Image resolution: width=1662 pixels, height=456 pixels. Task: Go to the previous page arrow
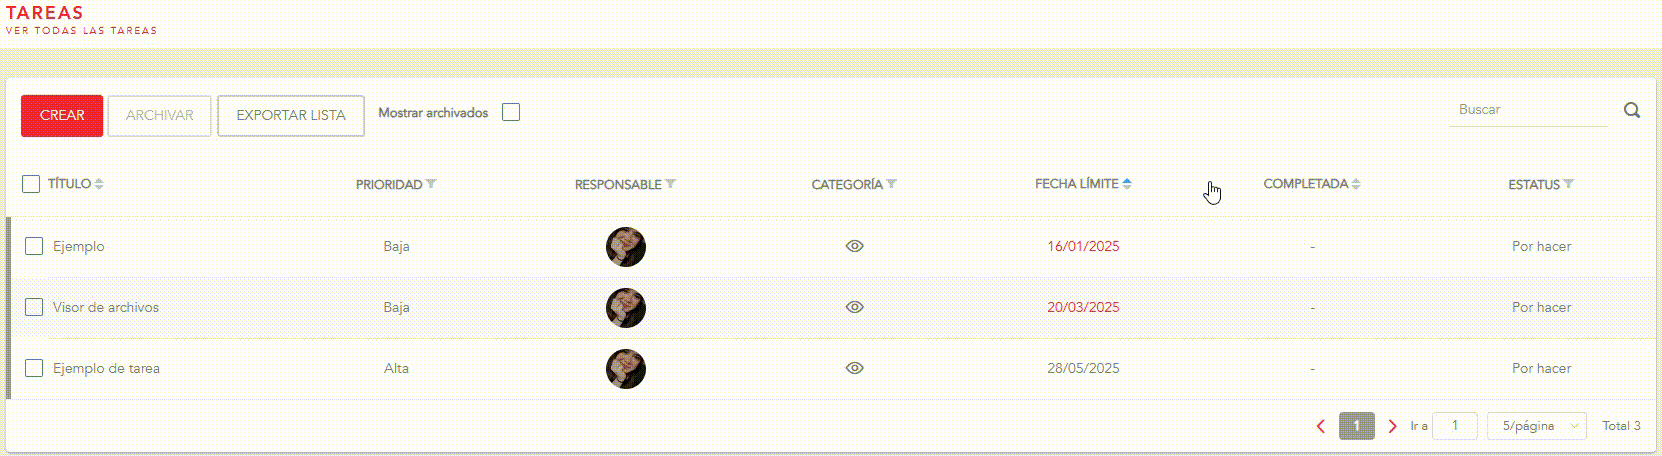coord(1321,426)
